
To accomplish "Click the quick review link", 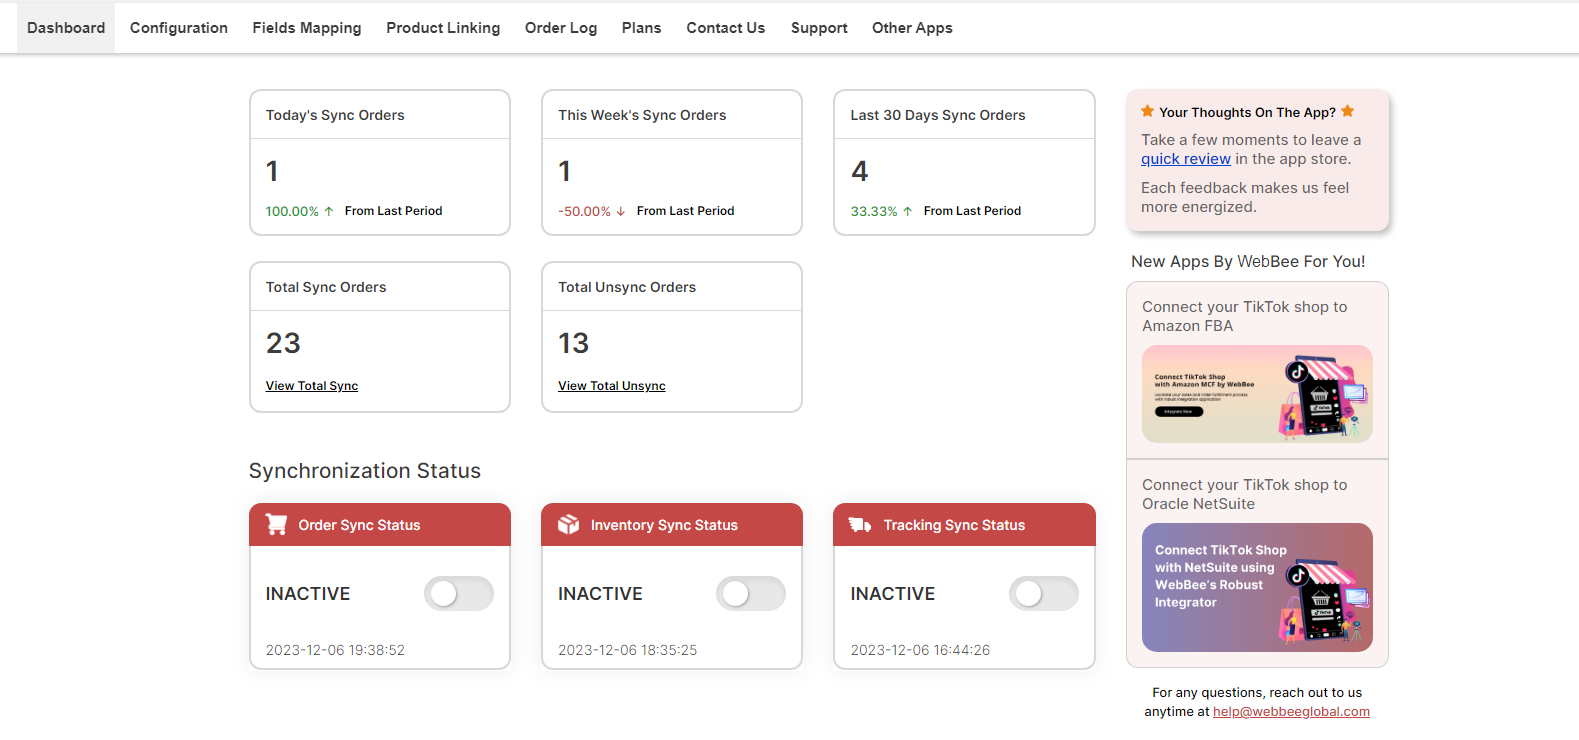I will 1186,159.
